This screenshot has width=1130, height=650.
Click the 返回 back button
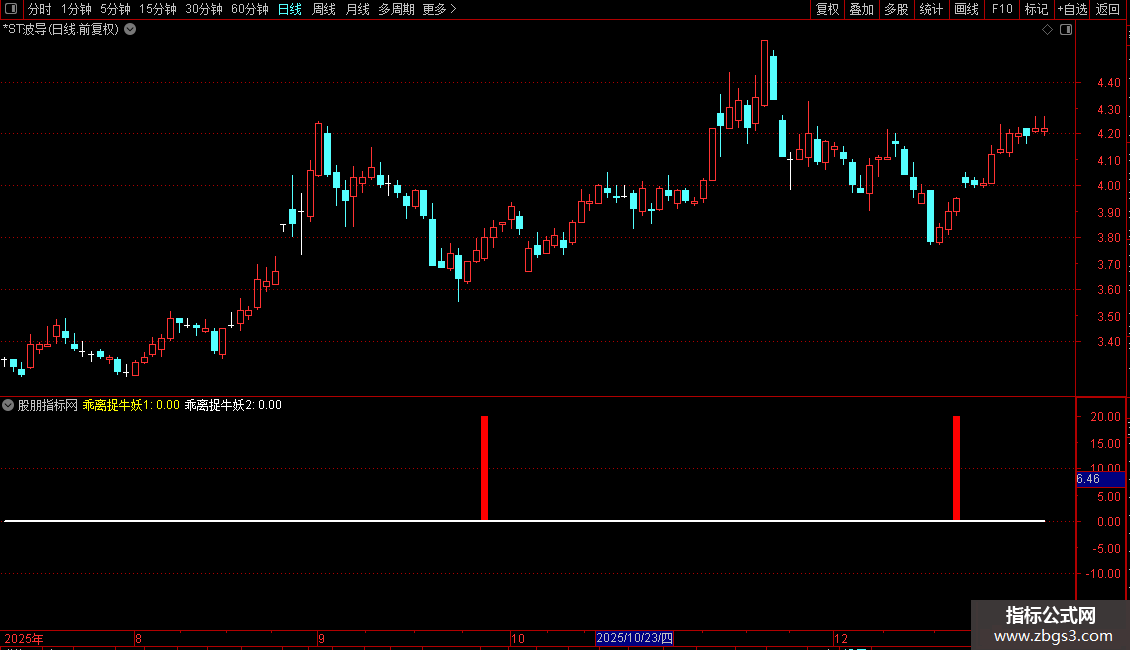click(x=1108, y=9)
